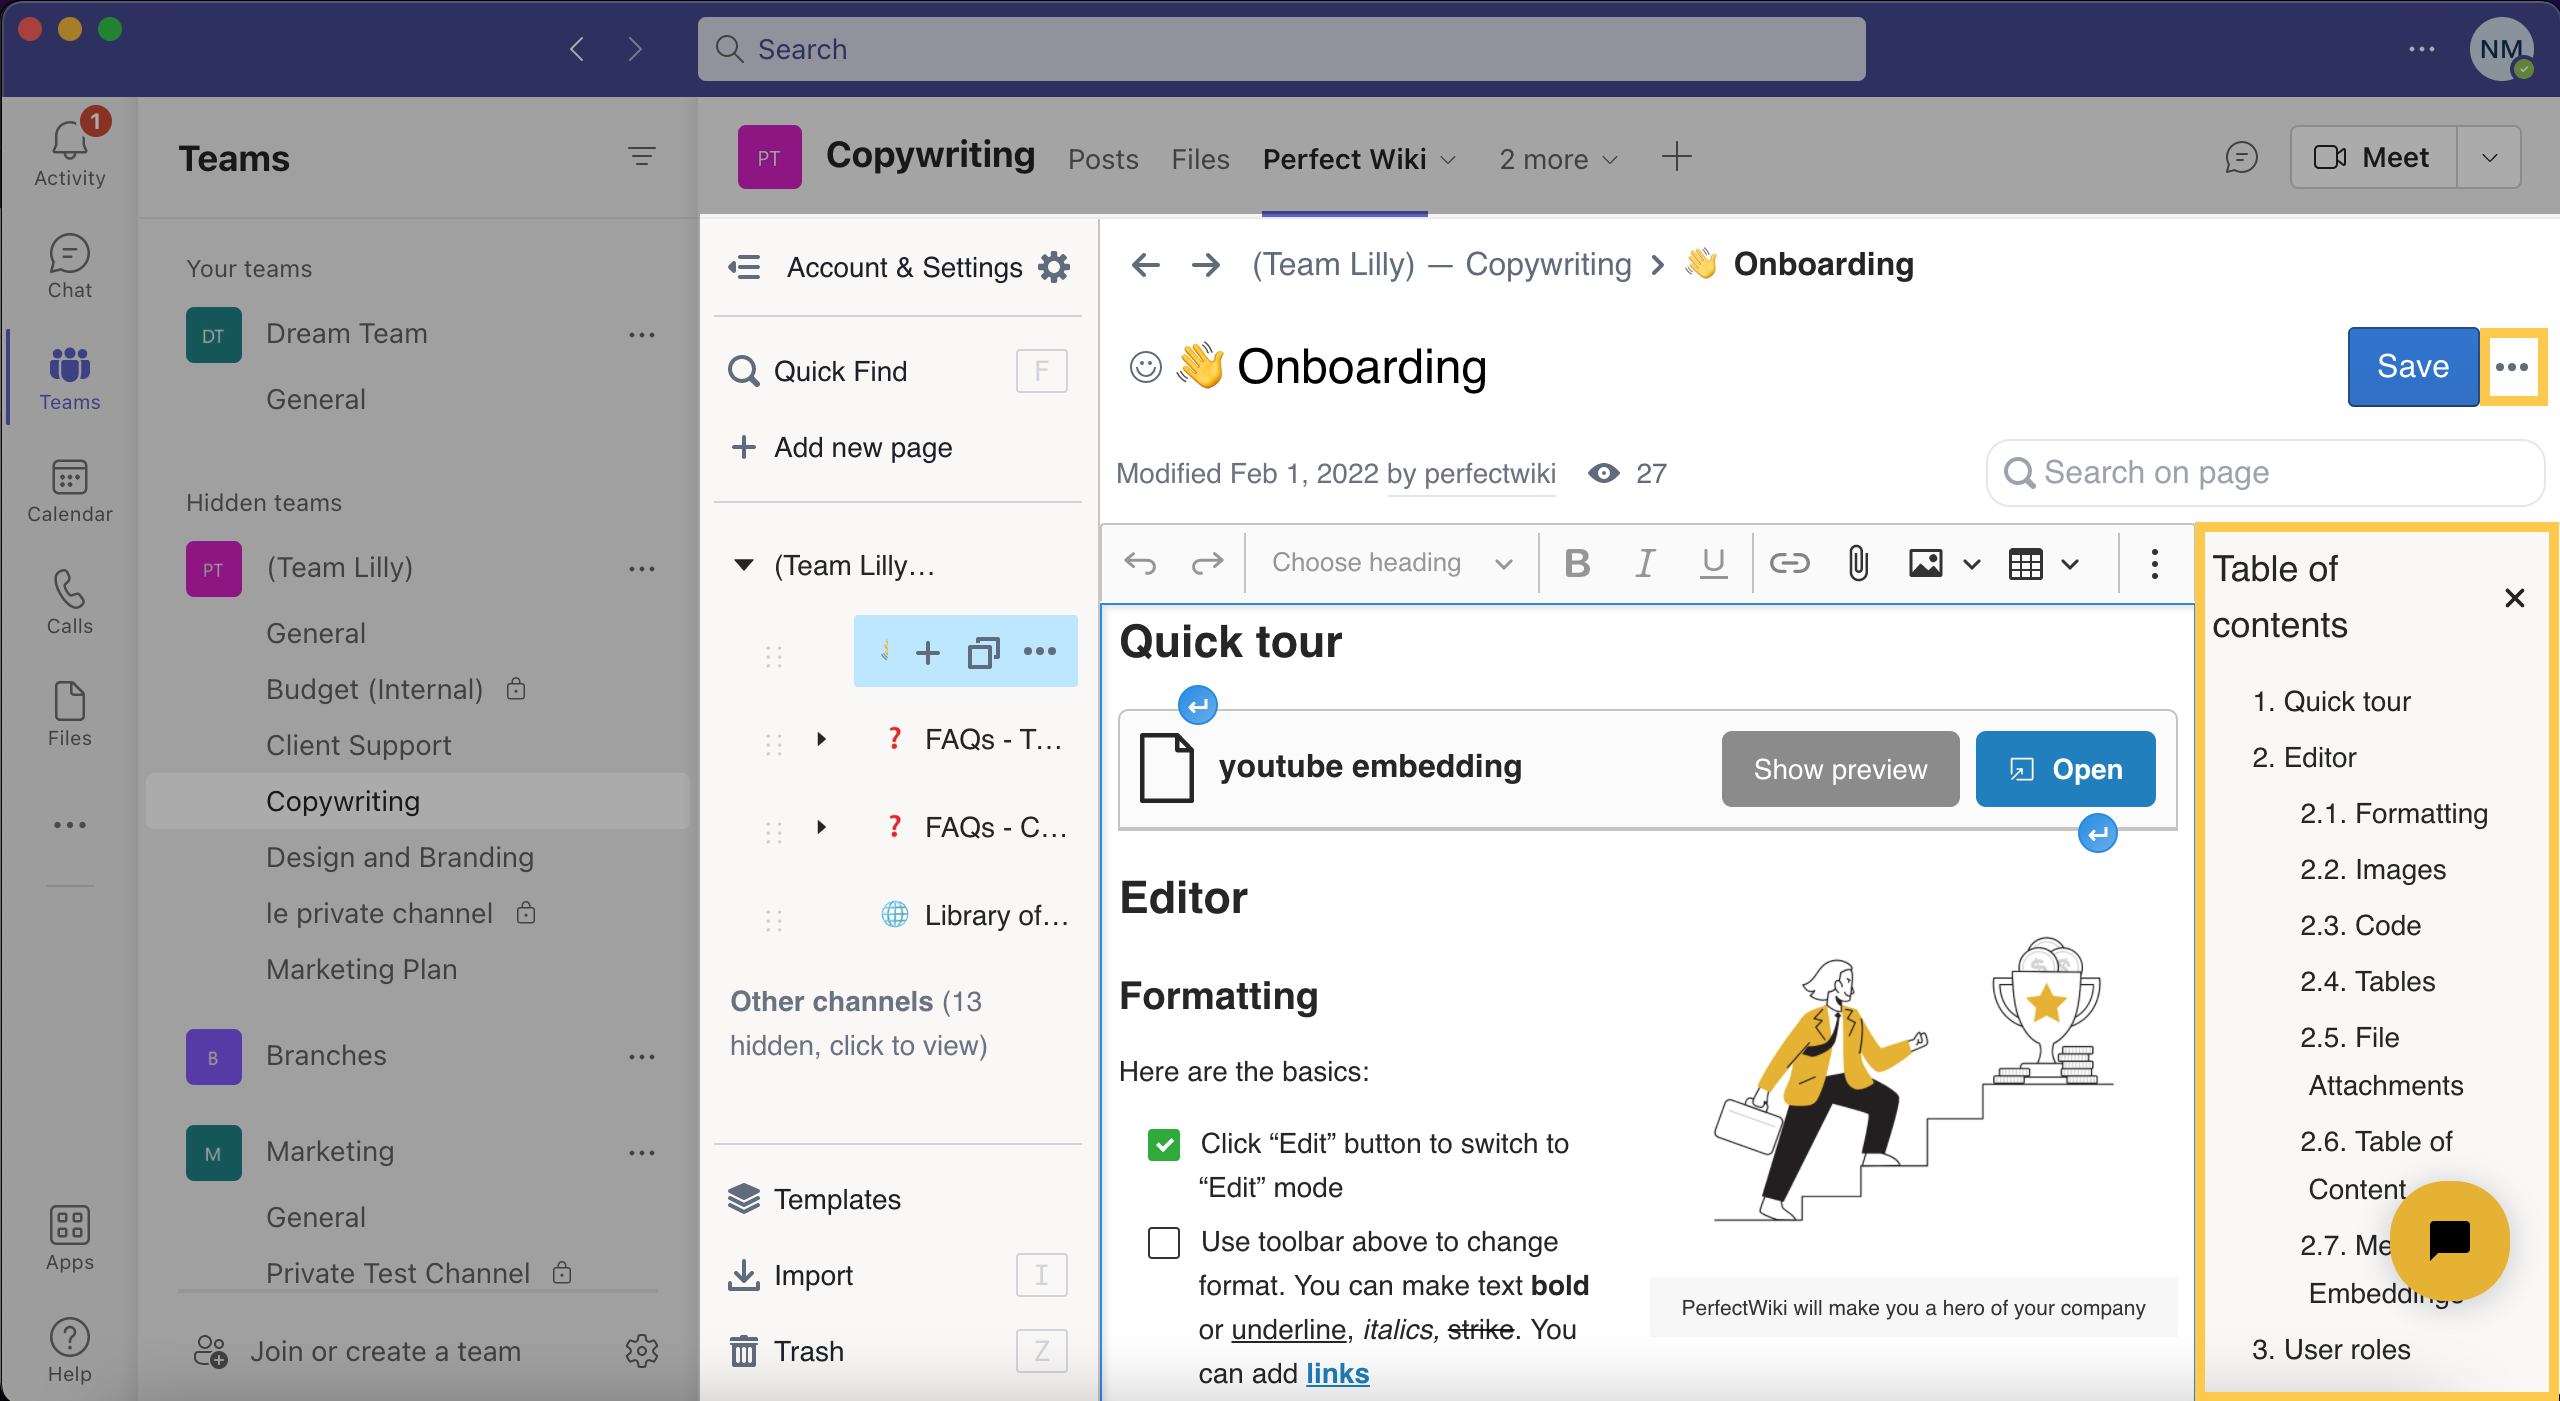This screenshot has height=1401, width=2560.
Task: Open the Help icon
Action: pyautogui.click(x=70, y=1350)
